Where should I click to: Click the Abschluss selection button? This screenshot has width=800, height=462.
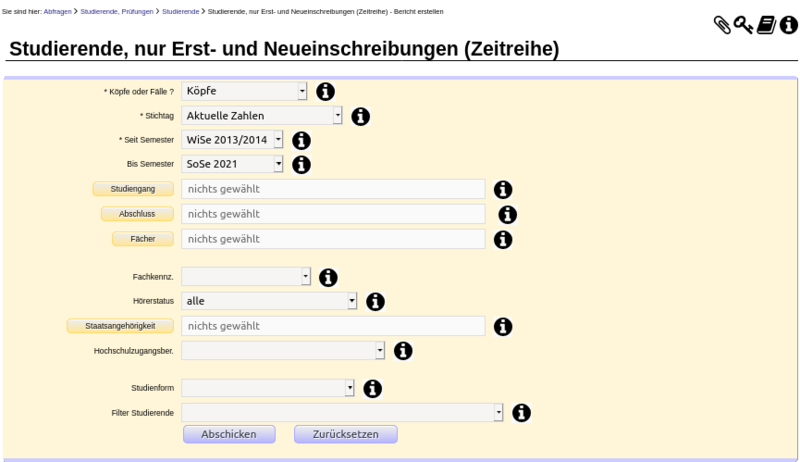(137, 214)
